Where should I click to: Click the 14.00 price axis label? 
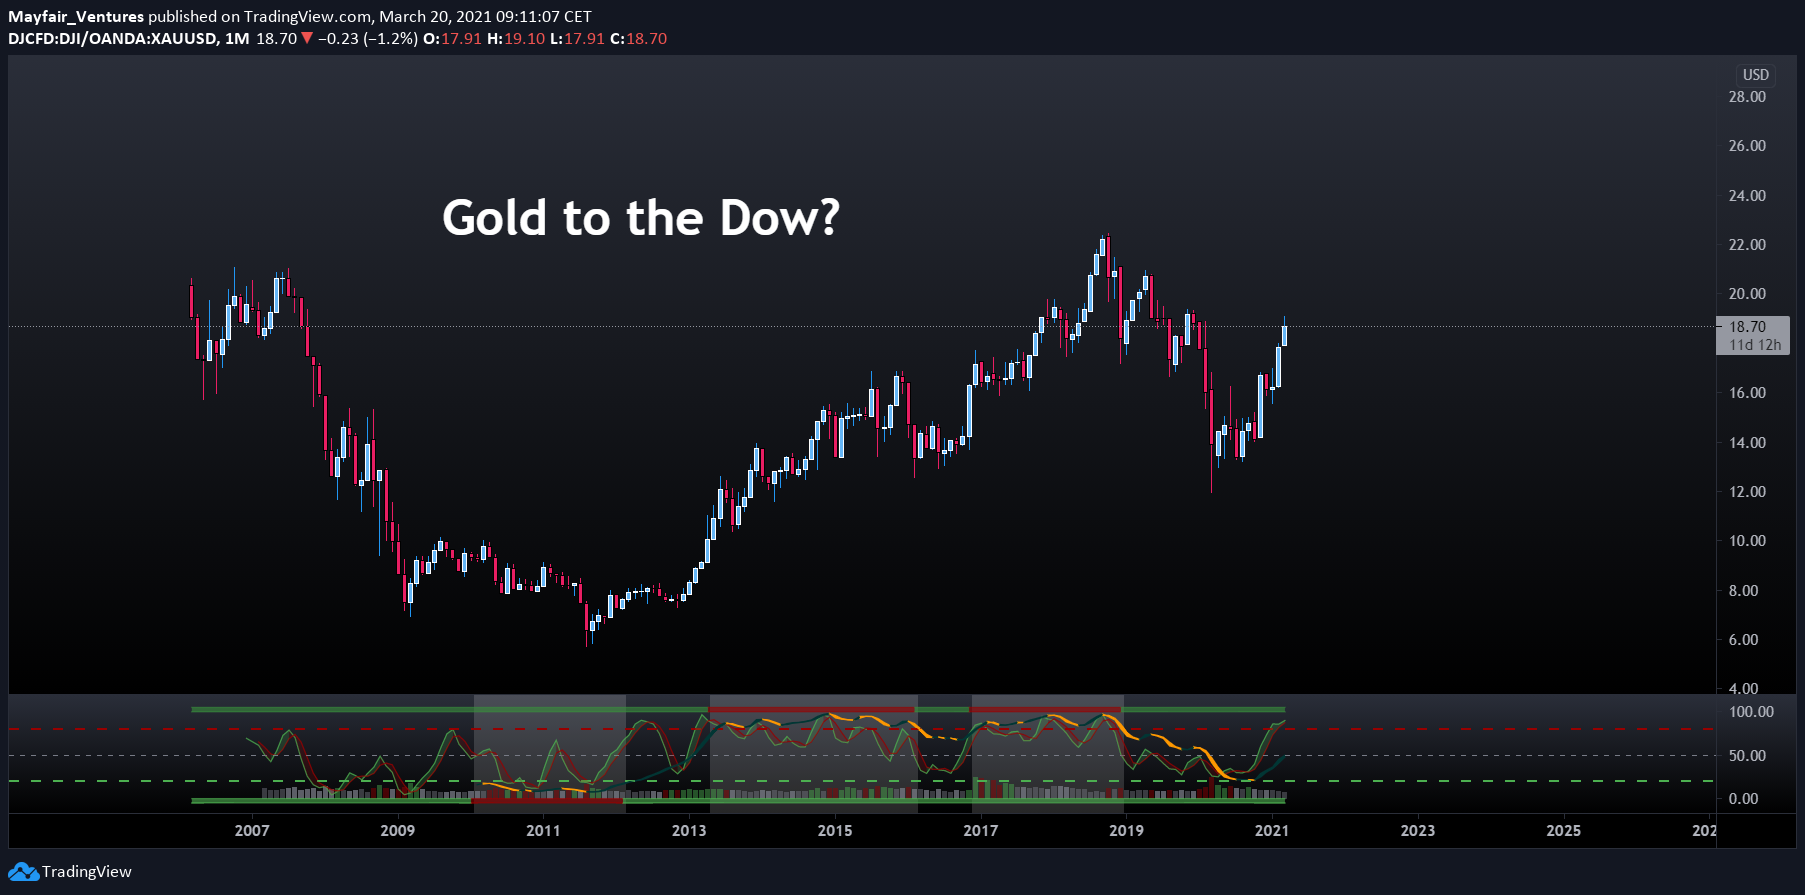point(1747,443)
